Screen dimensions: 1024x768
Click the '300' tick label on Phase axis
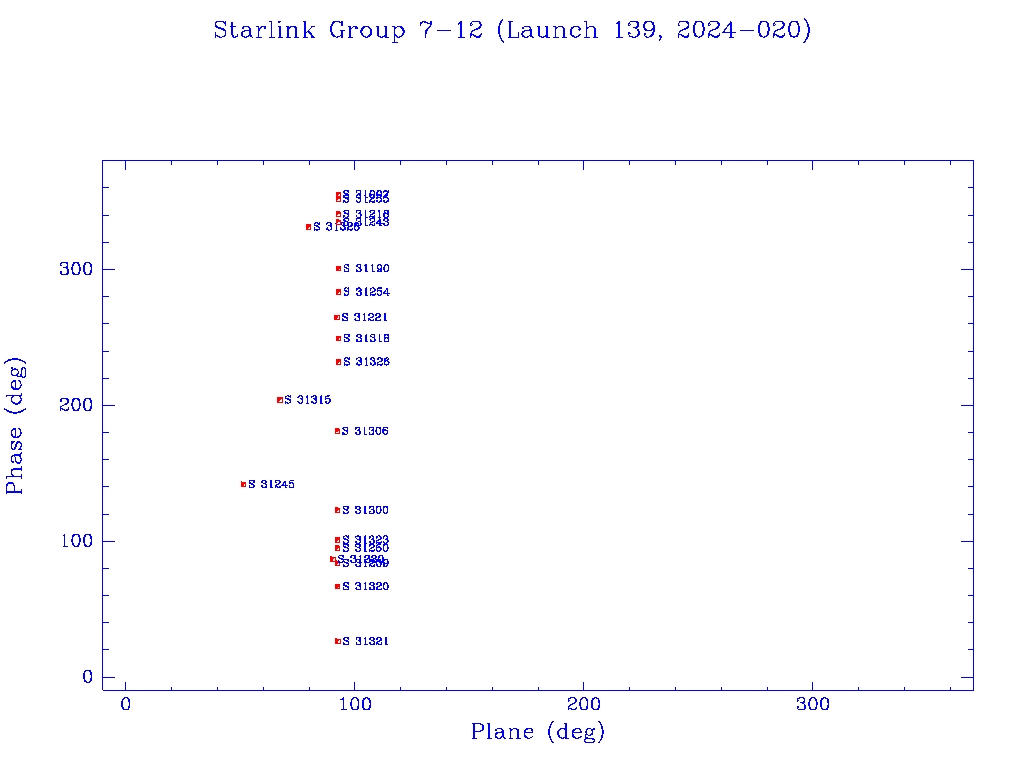(x=76, y=269)
